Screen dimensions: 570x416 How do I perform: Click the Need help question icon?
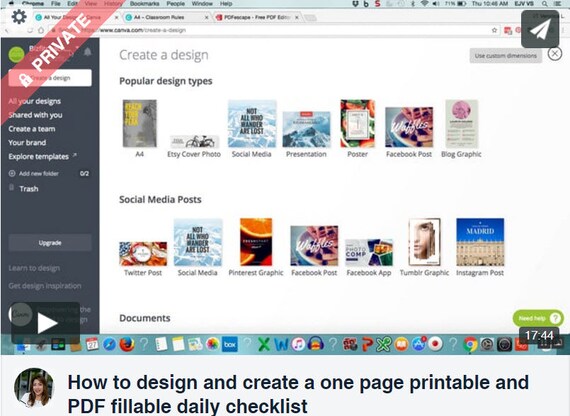pyautogui.click(x=555, y=318)
